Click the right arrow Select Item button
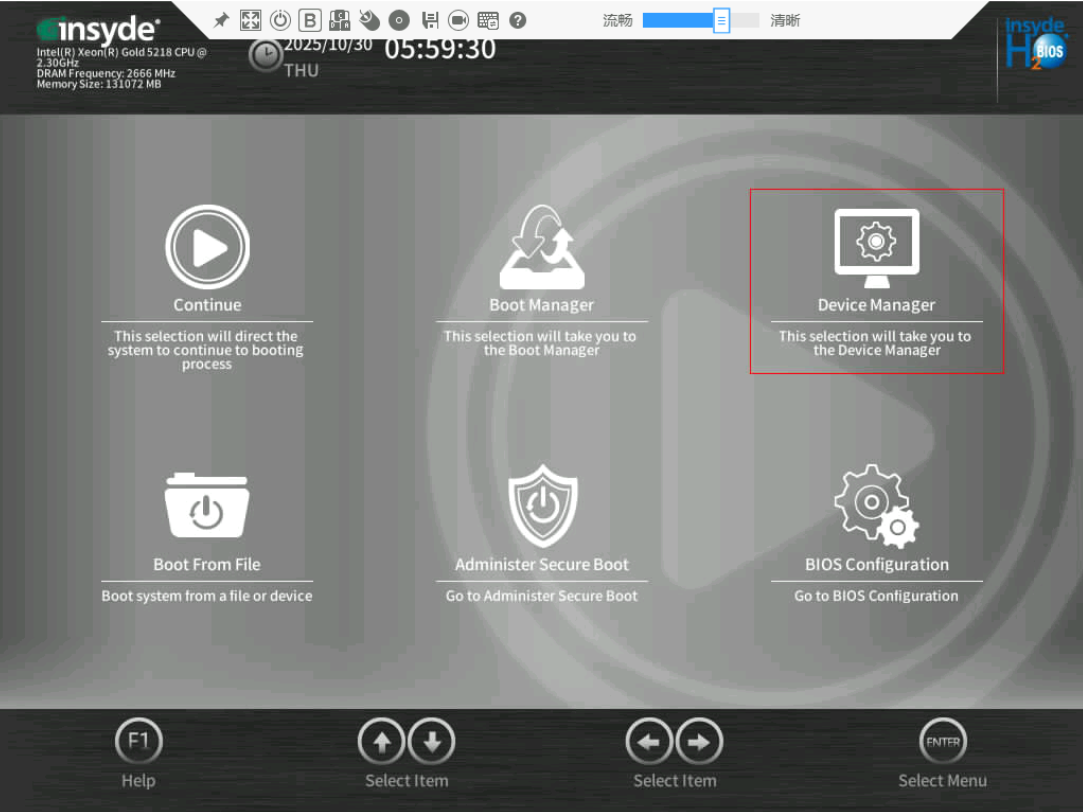Screen dimensions: 1083x812 pyautogui.click(x=699, y=742)
